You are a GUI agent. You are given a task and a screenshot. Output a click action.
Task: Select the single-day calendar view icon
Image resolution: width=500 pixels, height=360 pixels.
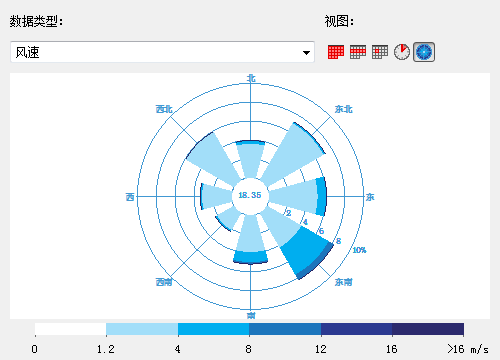tap(380, 52)
